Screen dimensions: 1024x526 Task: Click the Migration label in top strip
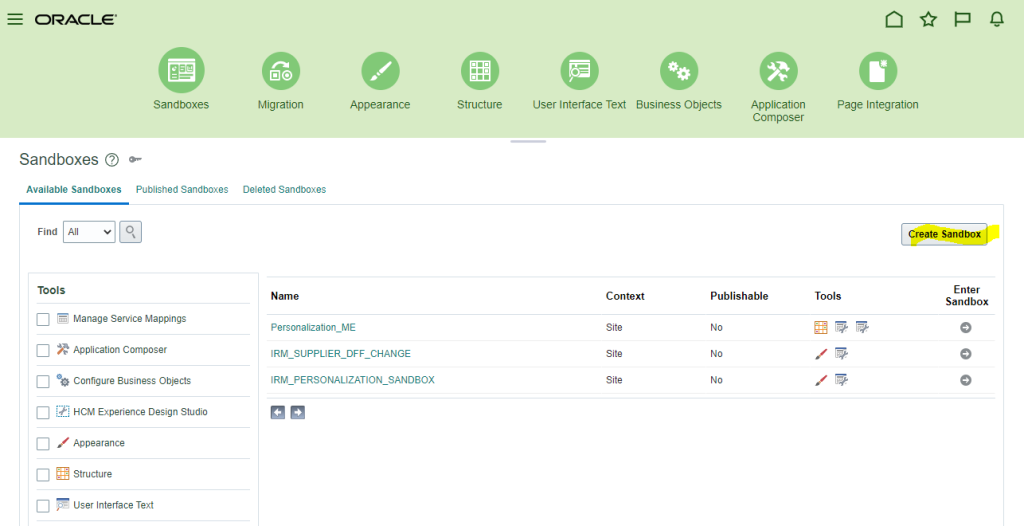pos(281,105)
